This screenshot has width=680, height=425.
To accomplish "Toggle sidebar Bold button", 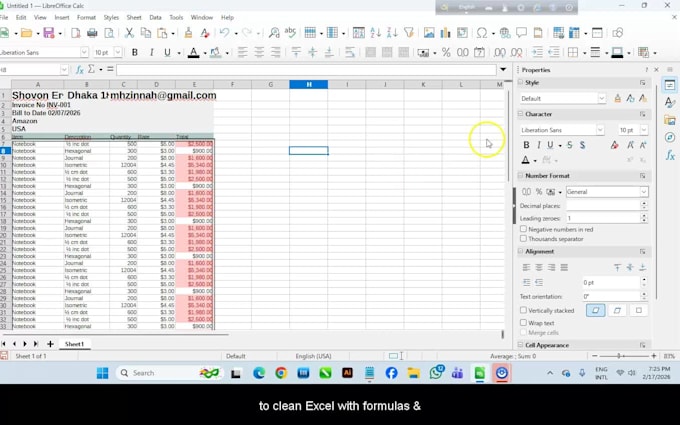I will [x=526, y=145].
